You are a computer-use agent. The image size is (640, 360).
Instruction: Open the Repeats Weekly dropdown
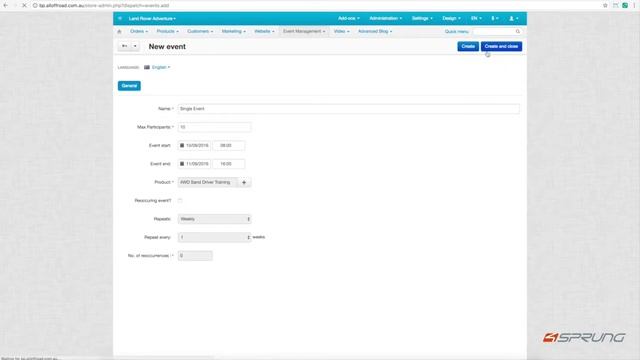point(214,219)
